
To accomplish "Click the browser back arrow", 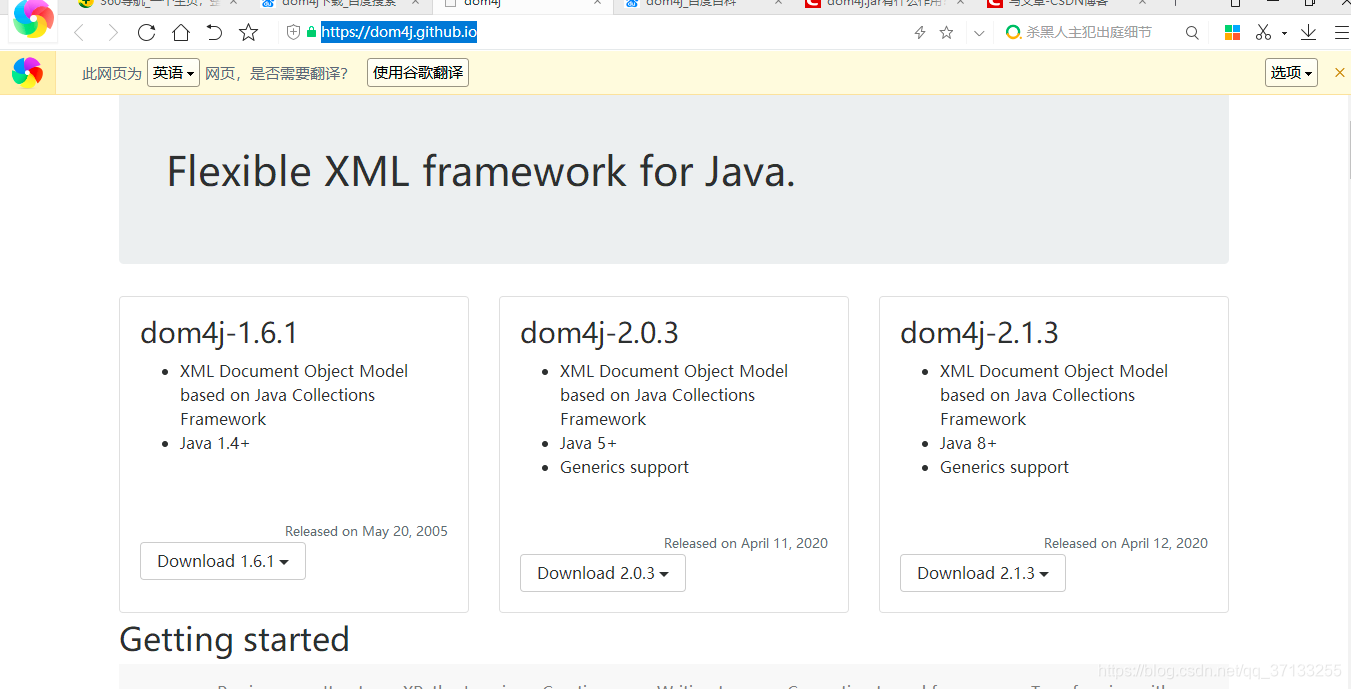I will pyautogui.click(x=79, y=33).
